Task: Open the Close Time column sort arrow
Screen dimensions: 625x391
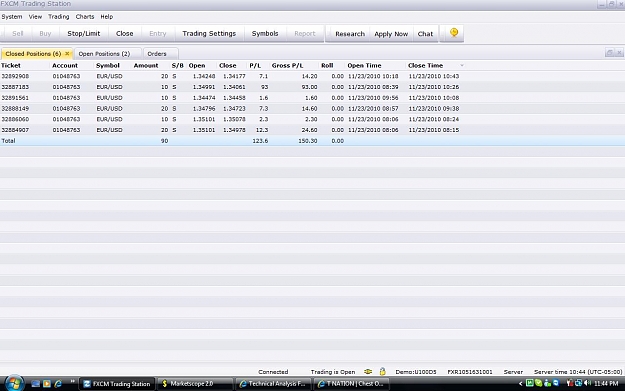Action: click(x=462, y=65)
